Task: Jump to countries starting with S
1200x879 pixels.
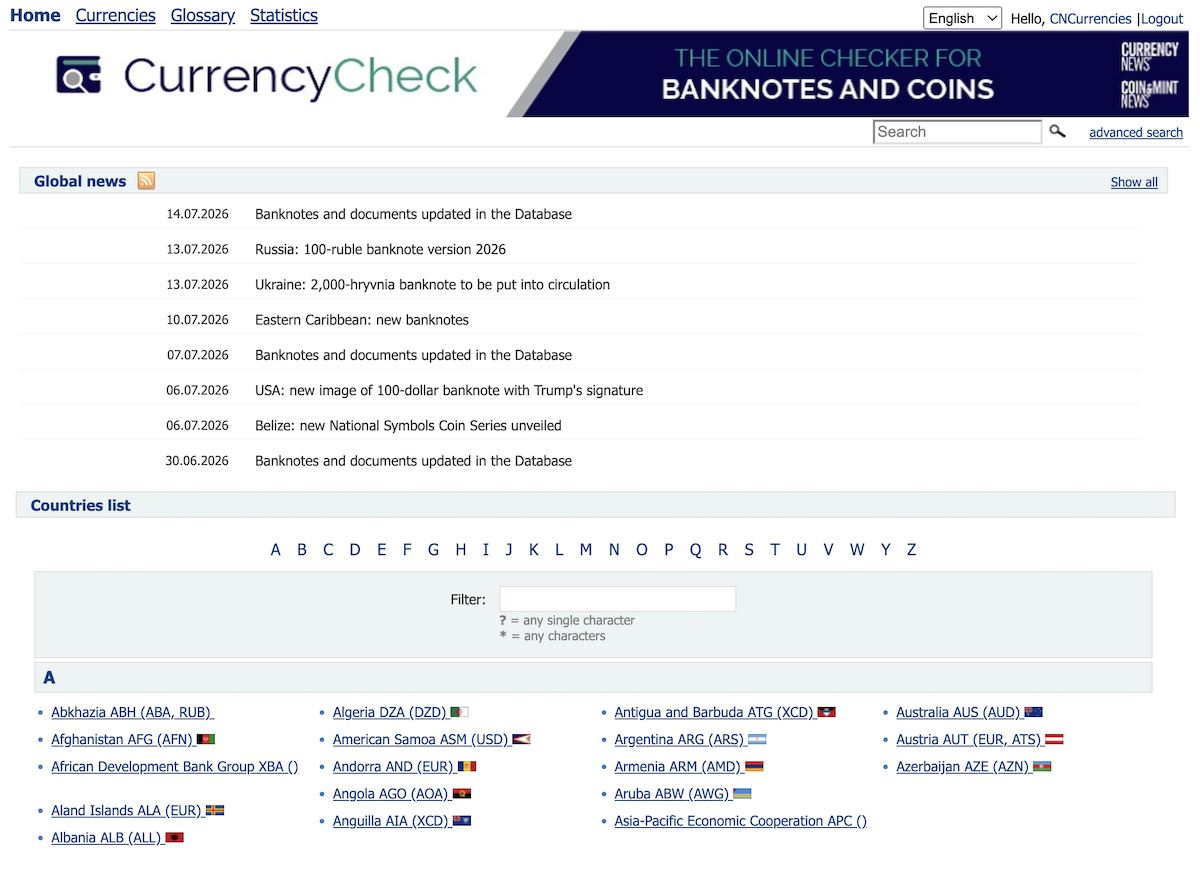Action: coord(749,550)
